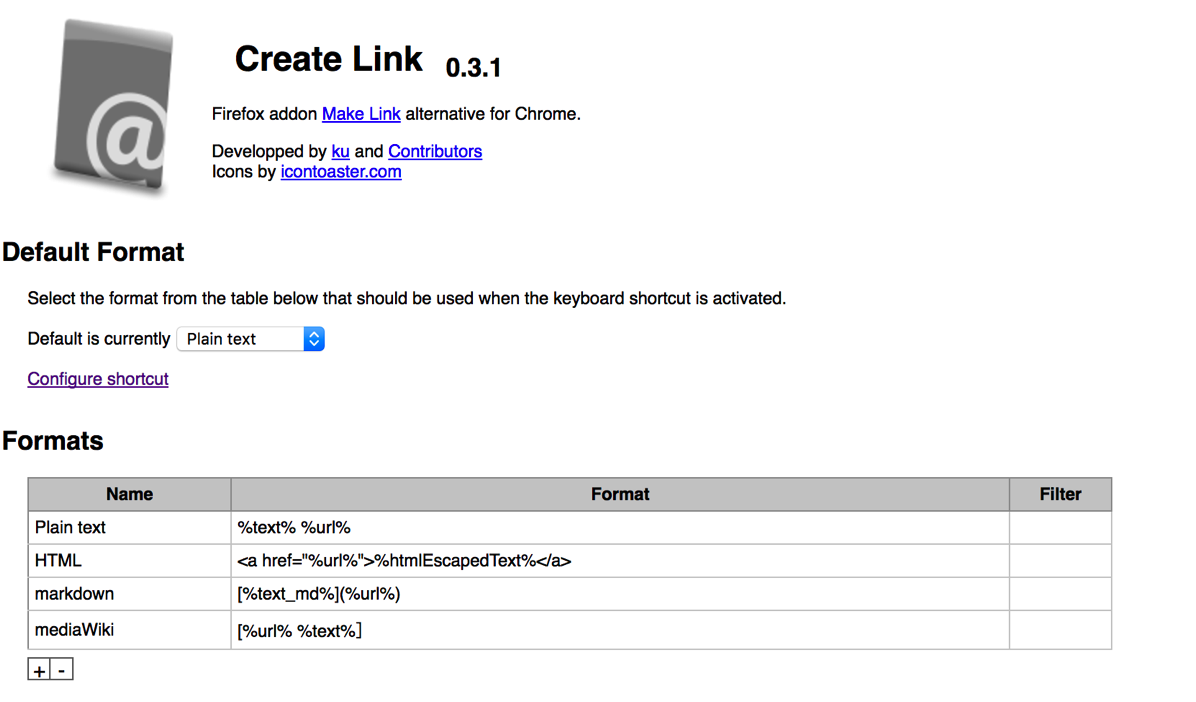Click the mediaWiki format string cell
The image size is (1196, 702).
click(619, 630)
